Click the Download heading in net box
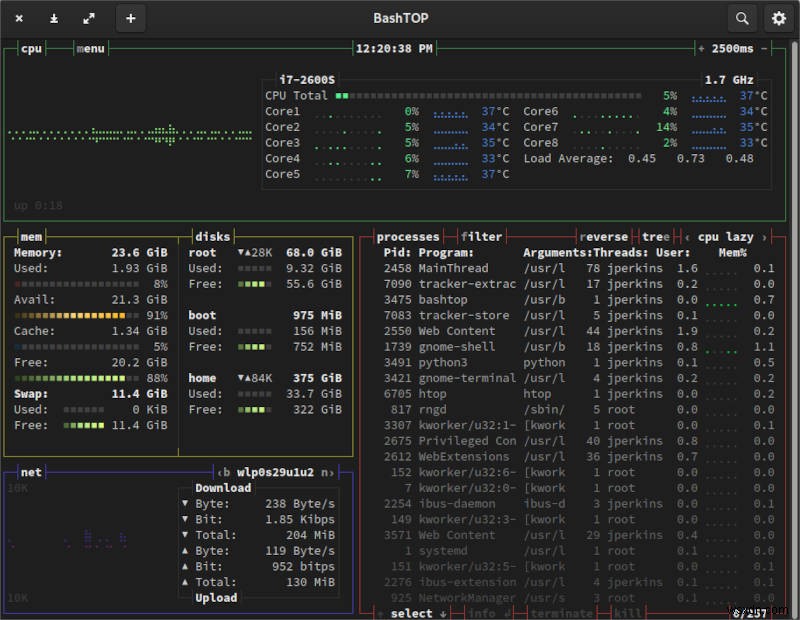800x620 pixels. [x=223, y=488]
